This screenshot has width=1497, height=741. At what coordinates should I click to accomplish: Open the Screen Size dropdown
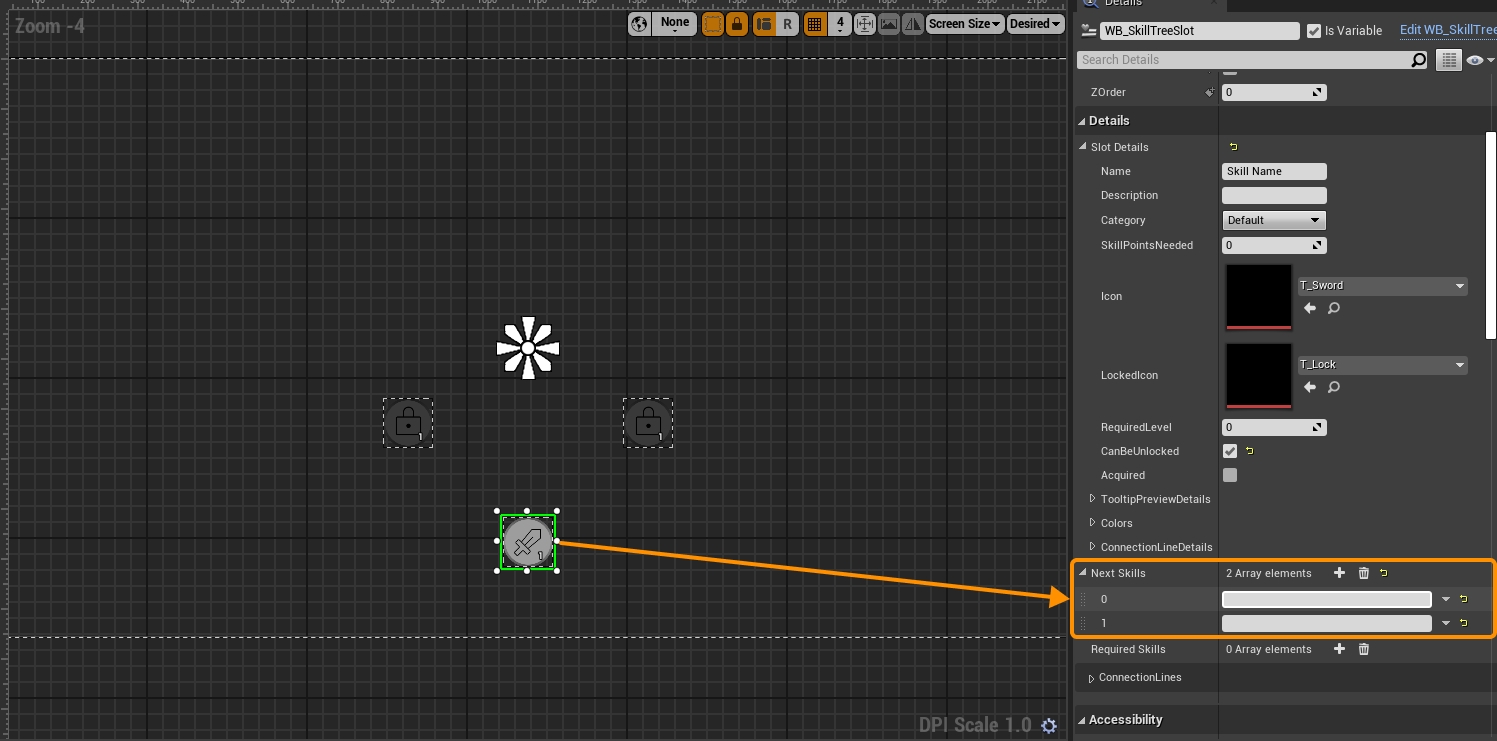tap(964, 24)
